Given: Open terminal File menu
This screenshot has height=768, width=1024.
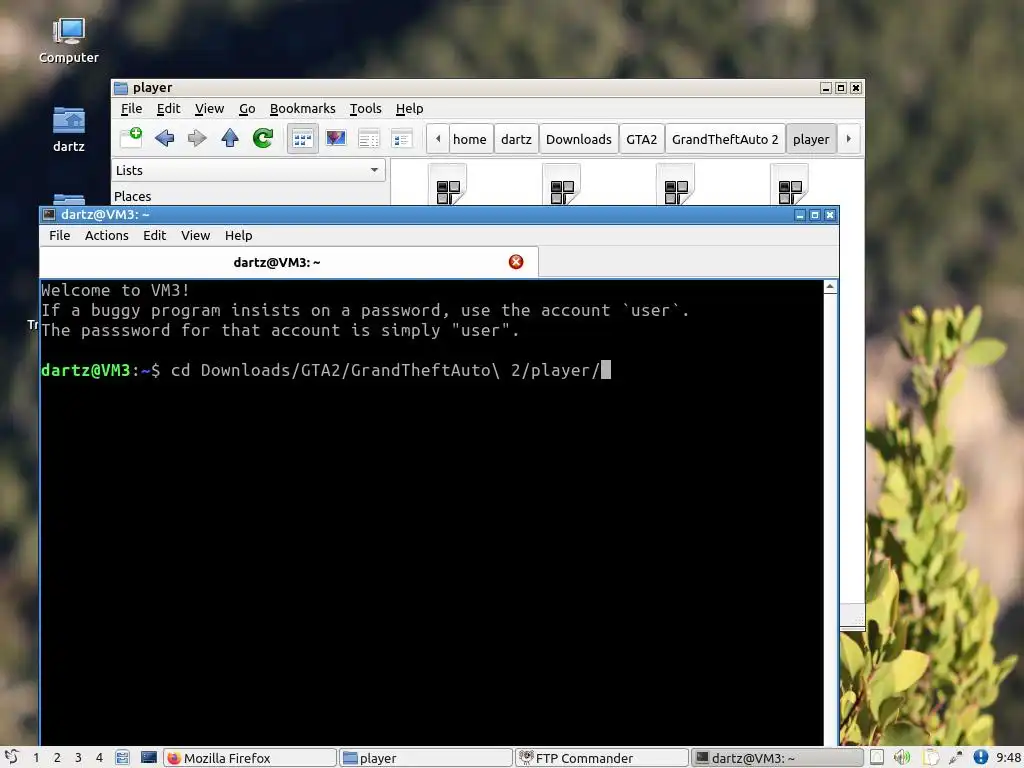Looking at the screenshot, I should point(59,235).
